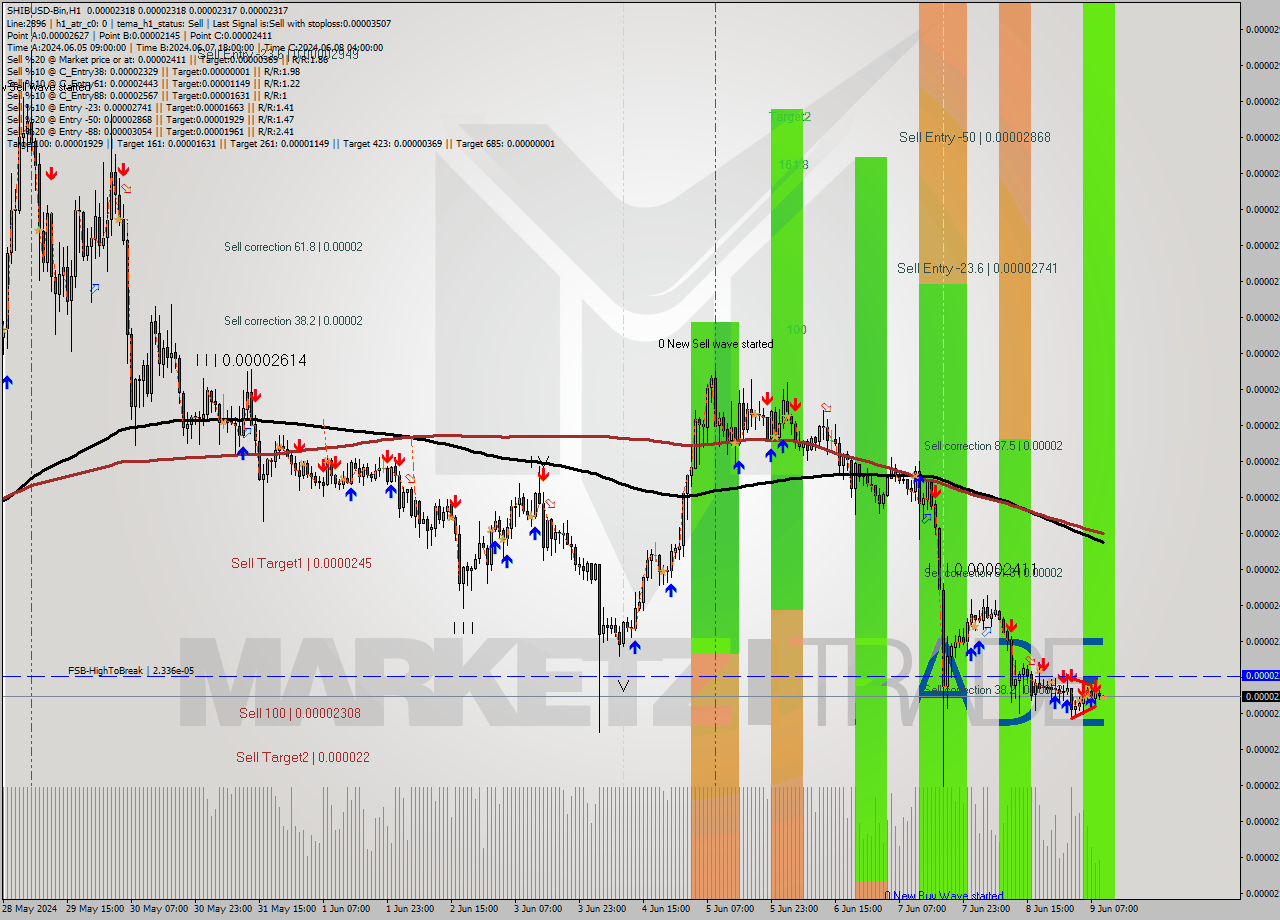Click the '4 Jun 15:00' time axis label
The height and width of the screenshot is (920, 1280).
pos(666,909)
